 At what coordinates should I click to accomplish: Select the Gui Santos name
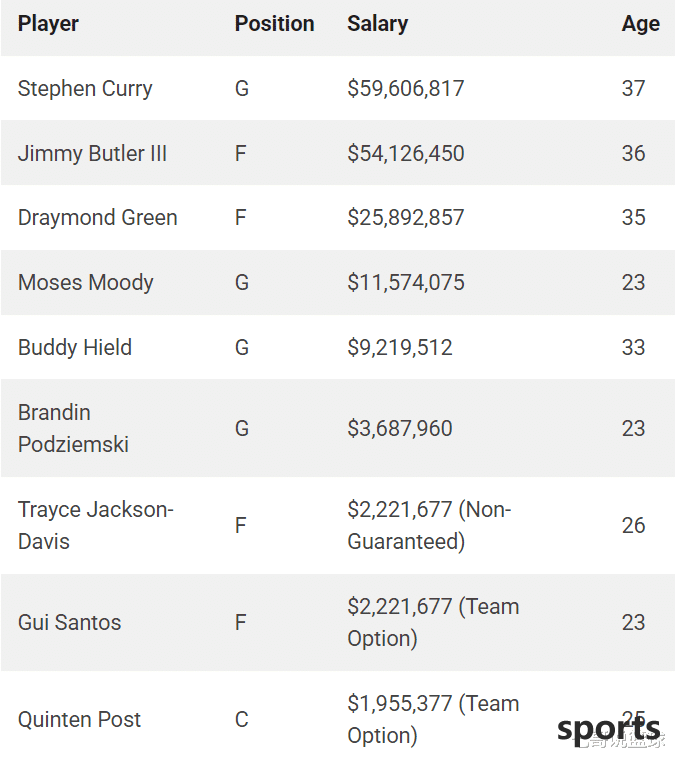coord(69,622)
